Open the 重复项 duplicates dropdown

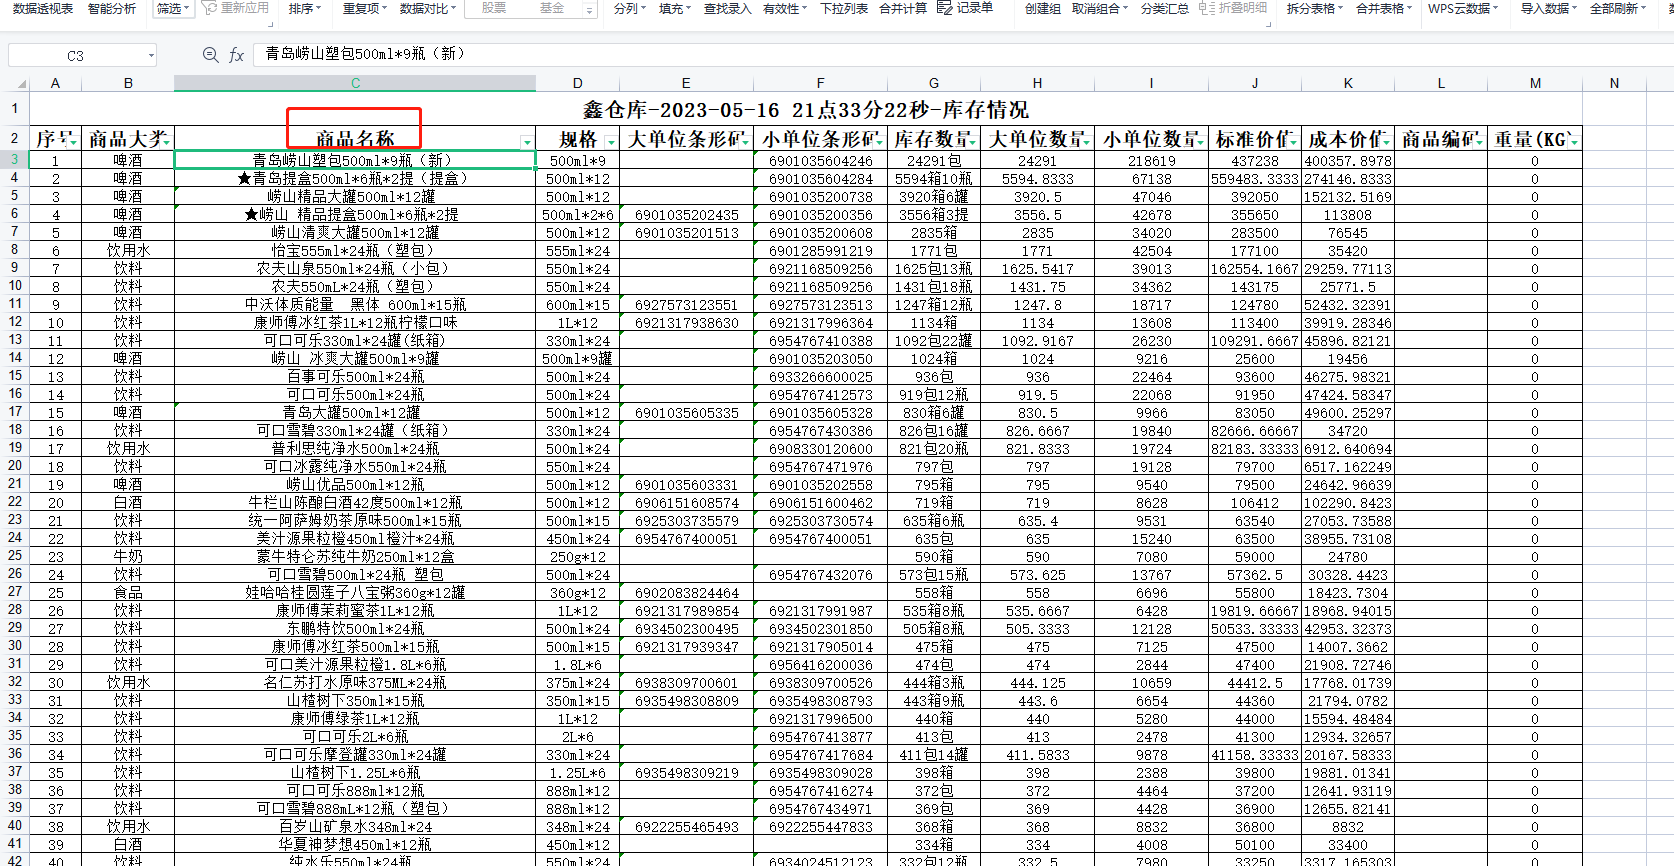pos(364,8)
